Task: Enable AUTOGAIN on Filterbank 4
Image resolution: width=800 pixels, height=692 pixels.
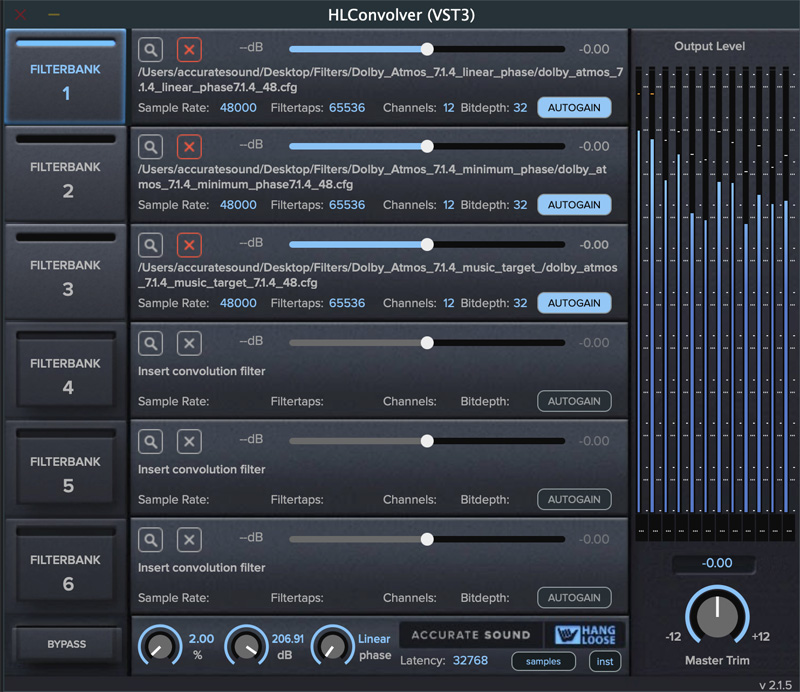Action: (x=574, y=401)
